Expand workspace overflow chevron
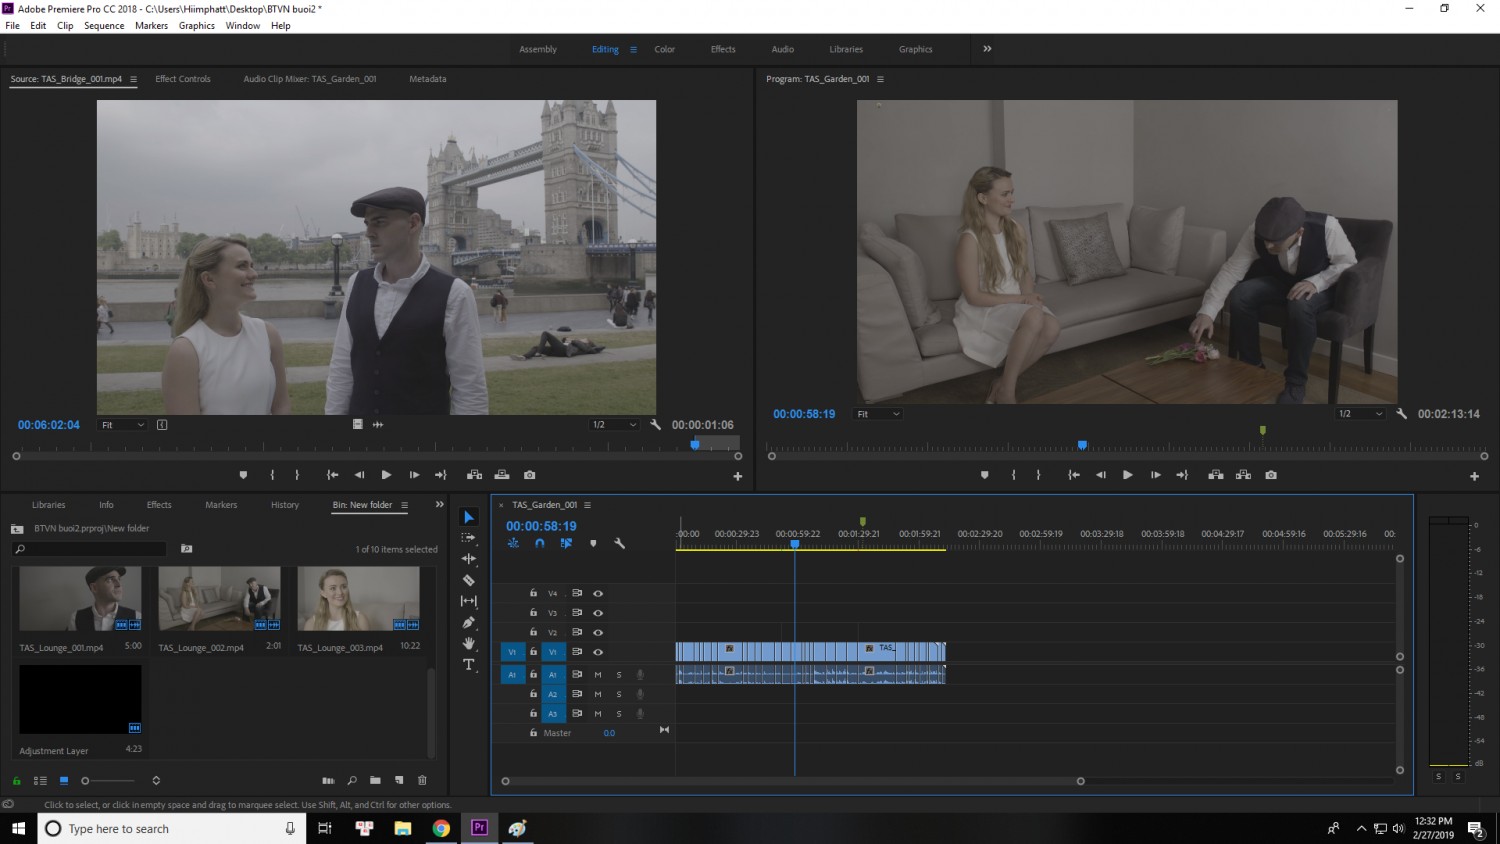 point(987,49)
